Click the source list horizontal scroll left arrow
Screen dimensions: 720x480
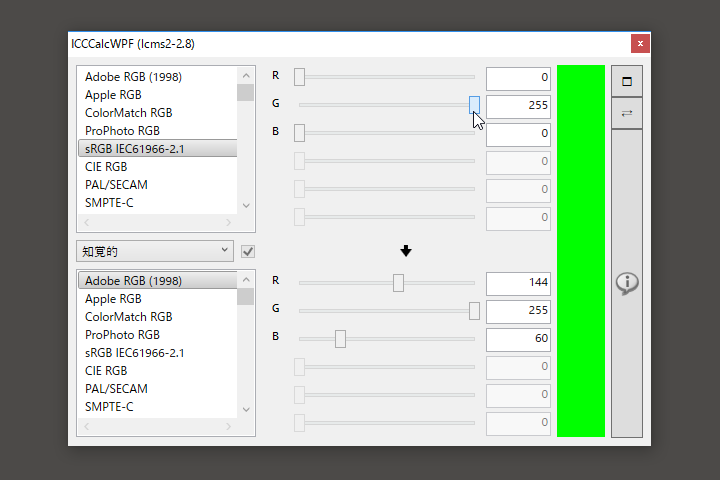click(87, 223)
